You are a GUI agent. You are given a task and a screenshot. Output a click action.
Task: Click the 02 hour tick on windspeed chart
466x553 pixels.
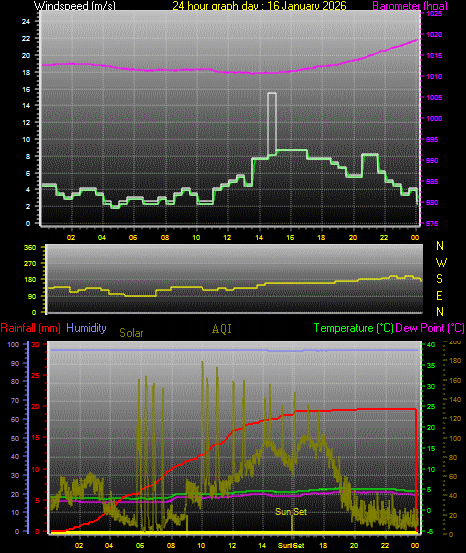71,237
